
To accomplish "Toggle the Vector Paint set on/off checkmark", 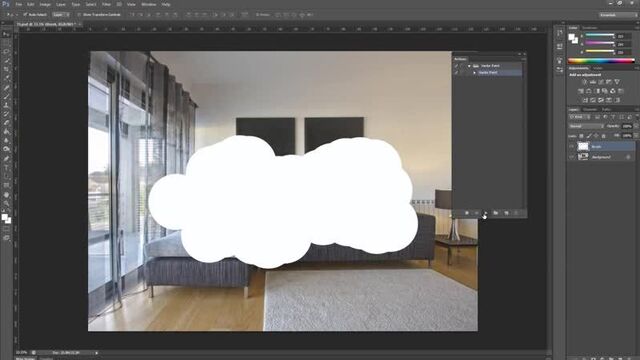I will 456,66.
